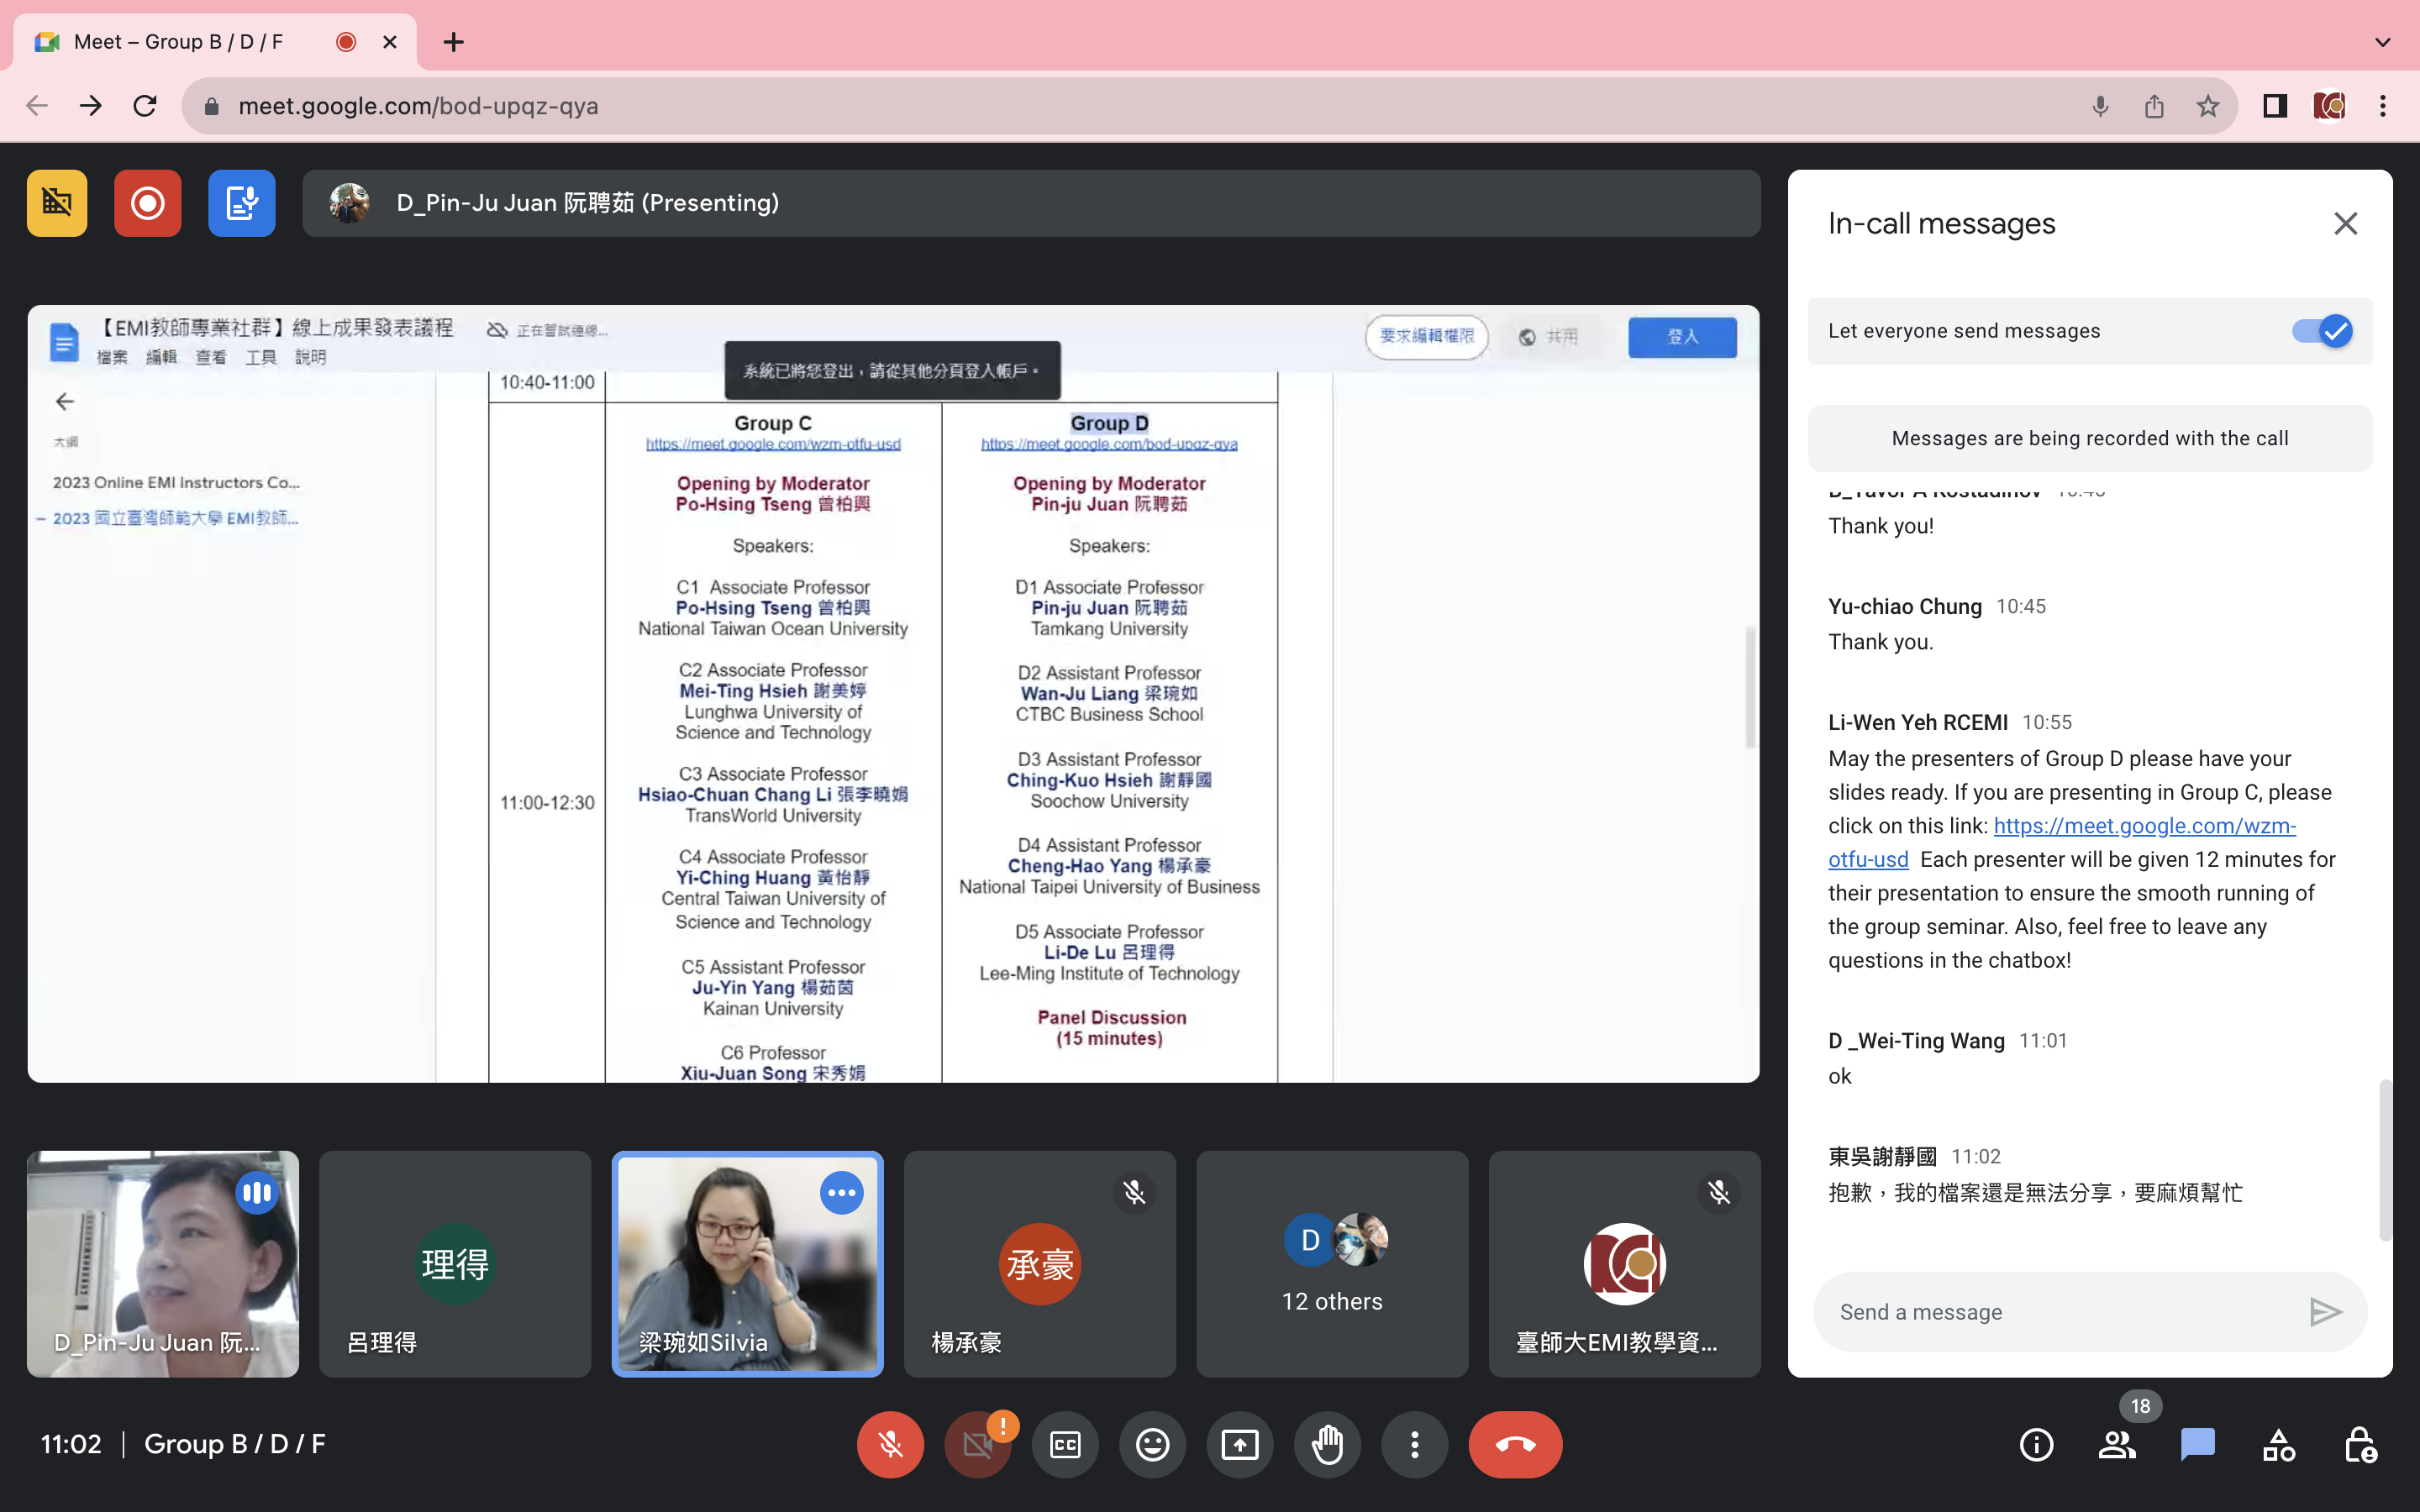Bookmark this page star icon
This screenshot has width=2420, height=1512.
[2208, 106]
